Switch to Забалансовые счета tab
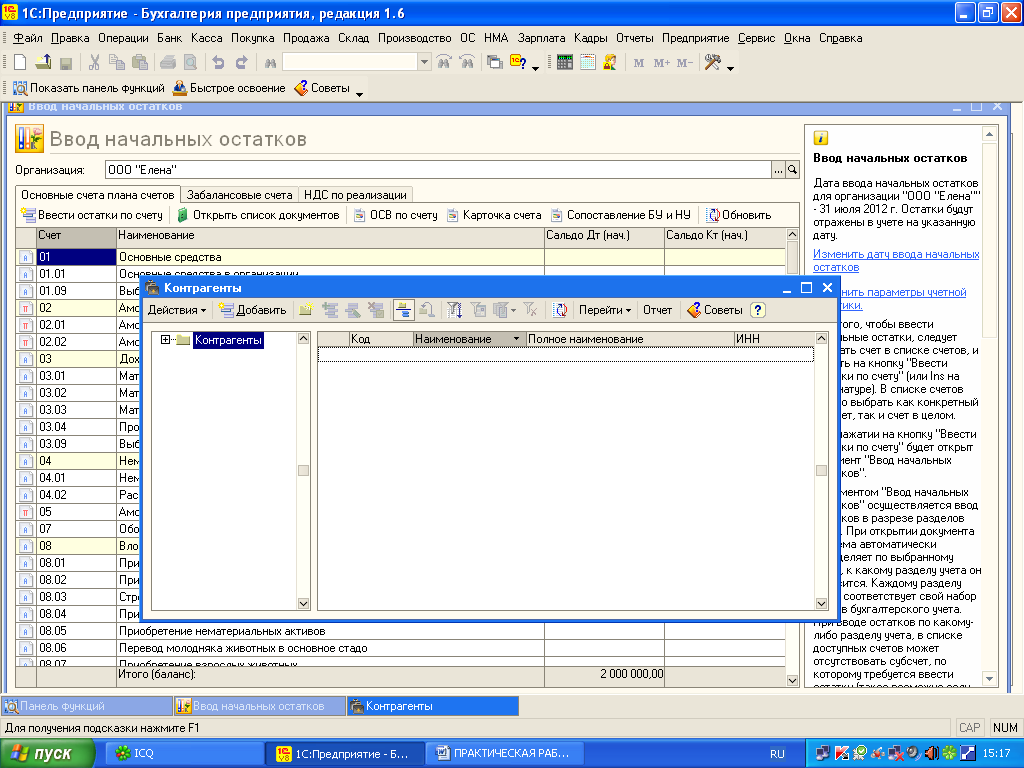Image resolution: width=1024 pixels, height=768 pixels. (x=239, y=195)
